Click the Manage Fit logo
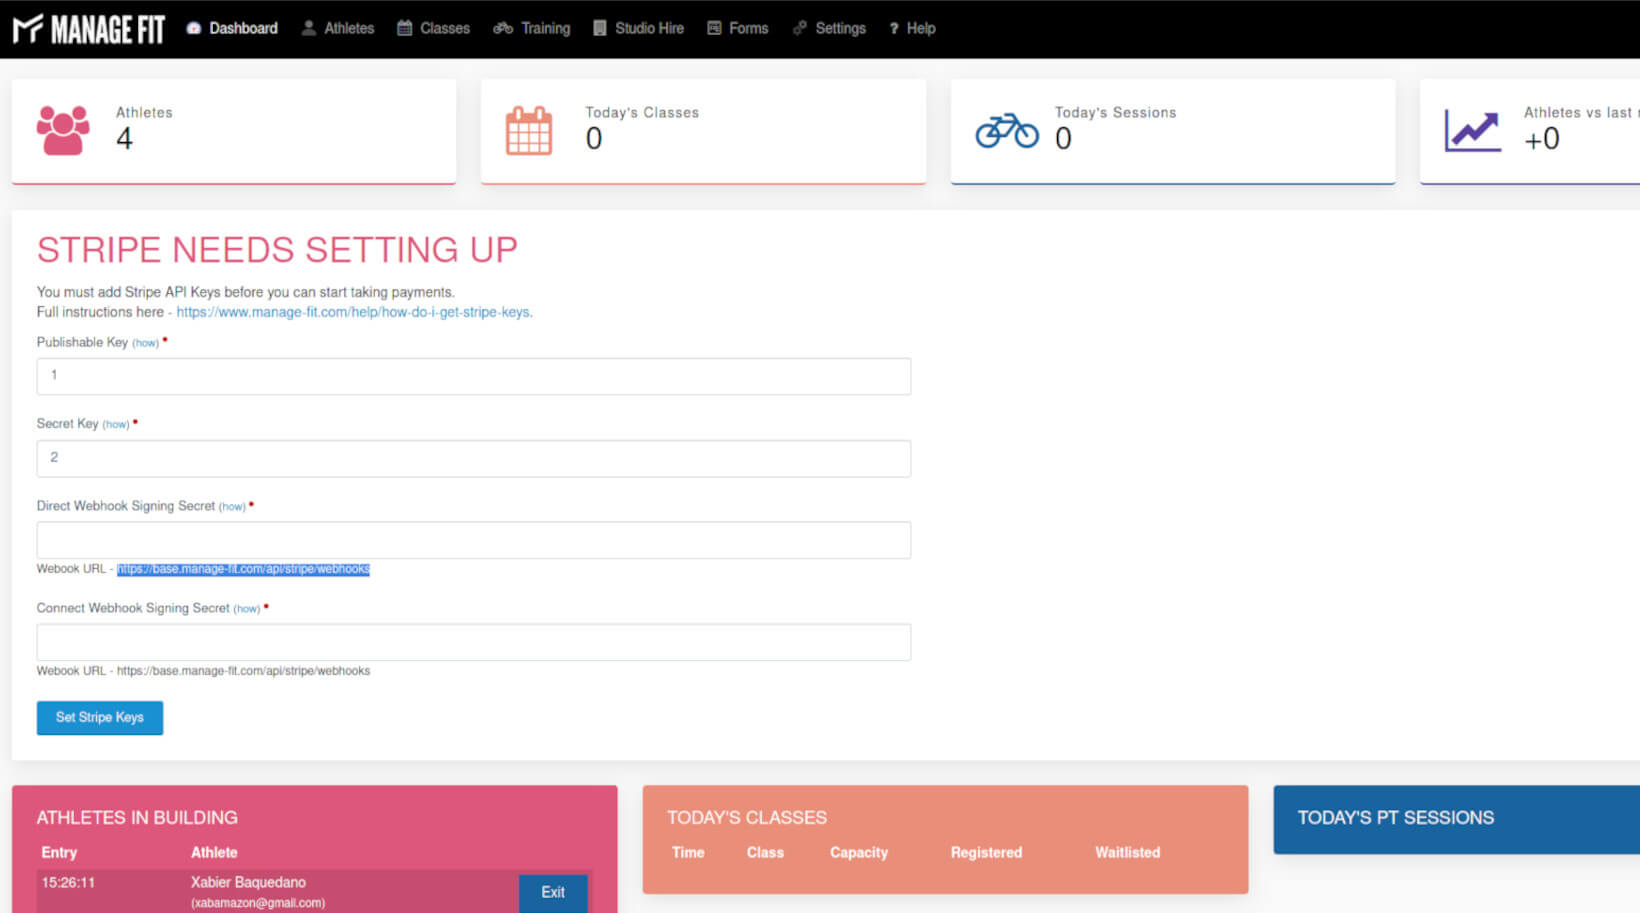Screen dimensions: 1640x913 click(89, 29)
